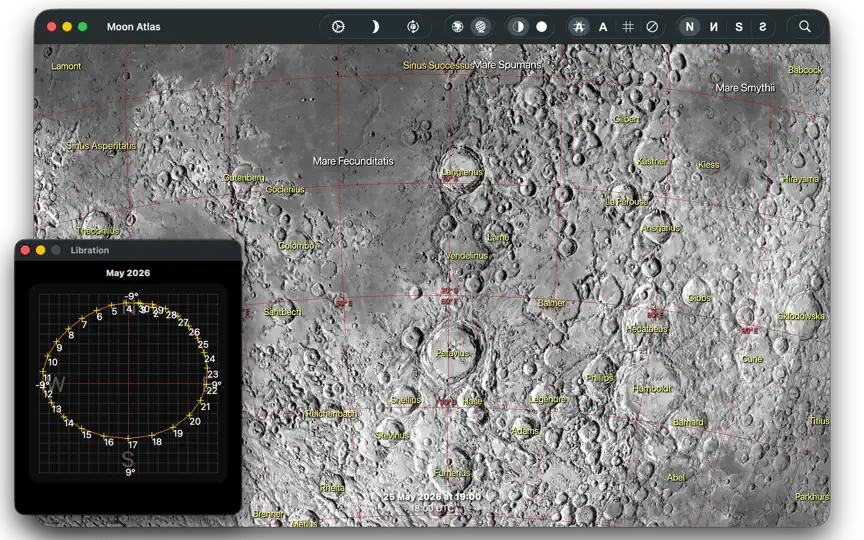Select day 17 on the libration curve
This screenshot has width=864, height=540.
133,445
